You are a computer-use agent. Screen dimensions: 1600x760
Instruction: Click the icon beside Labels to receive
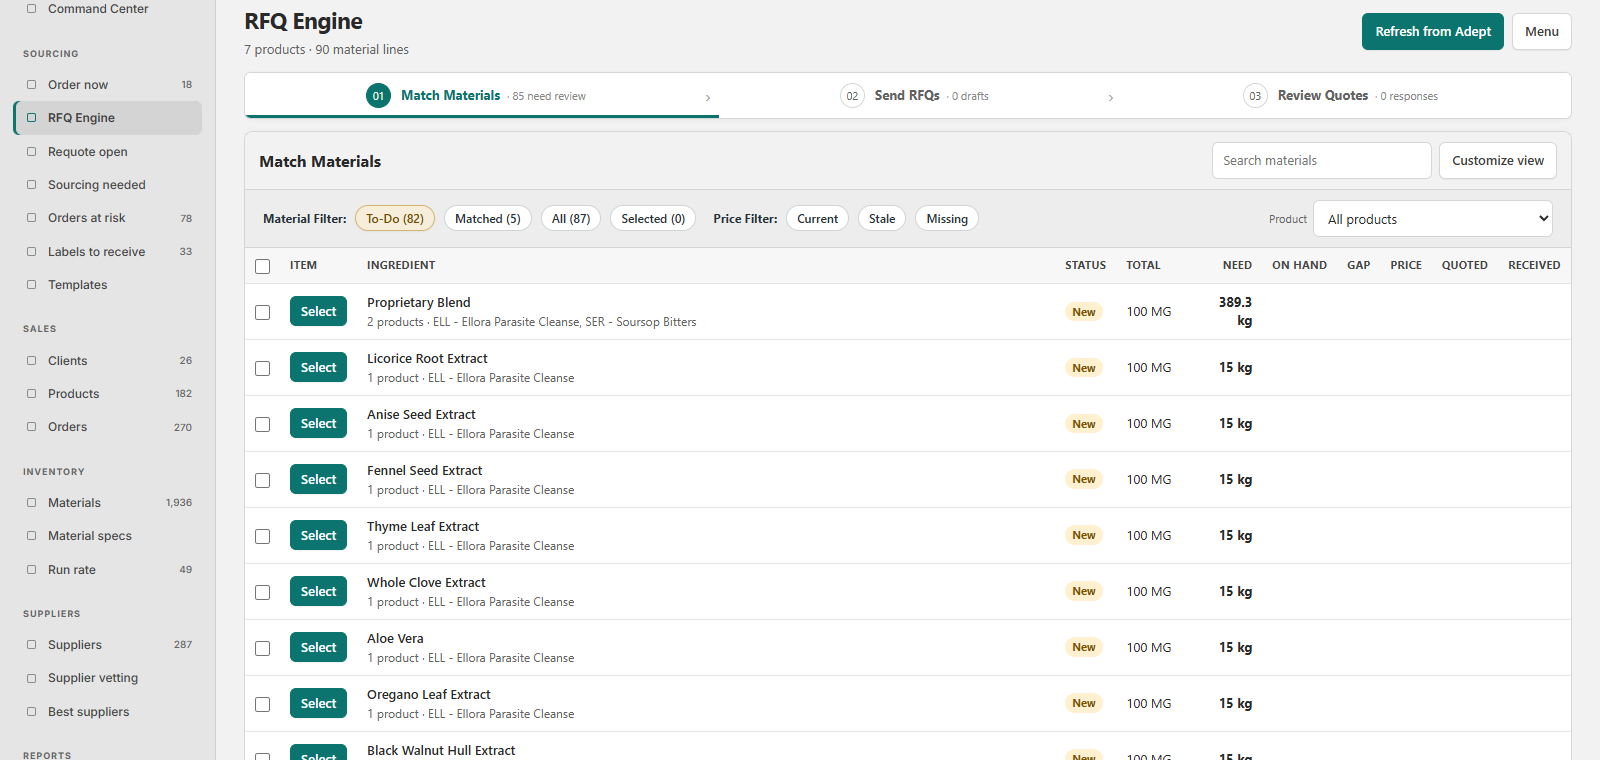31,252
